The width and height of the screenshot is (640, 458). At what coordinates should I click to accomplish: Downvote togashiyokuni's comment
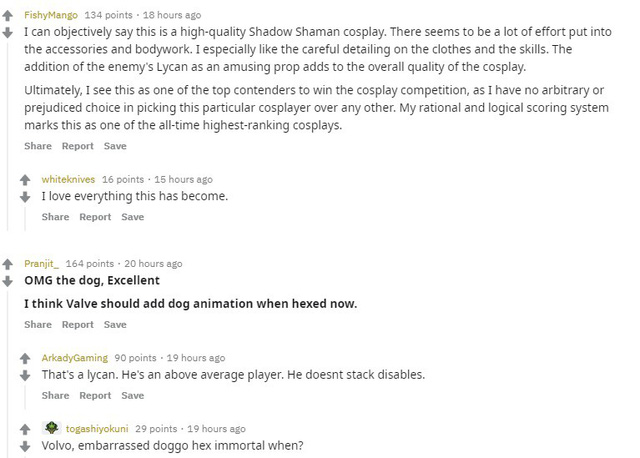[x=25, y=447]
